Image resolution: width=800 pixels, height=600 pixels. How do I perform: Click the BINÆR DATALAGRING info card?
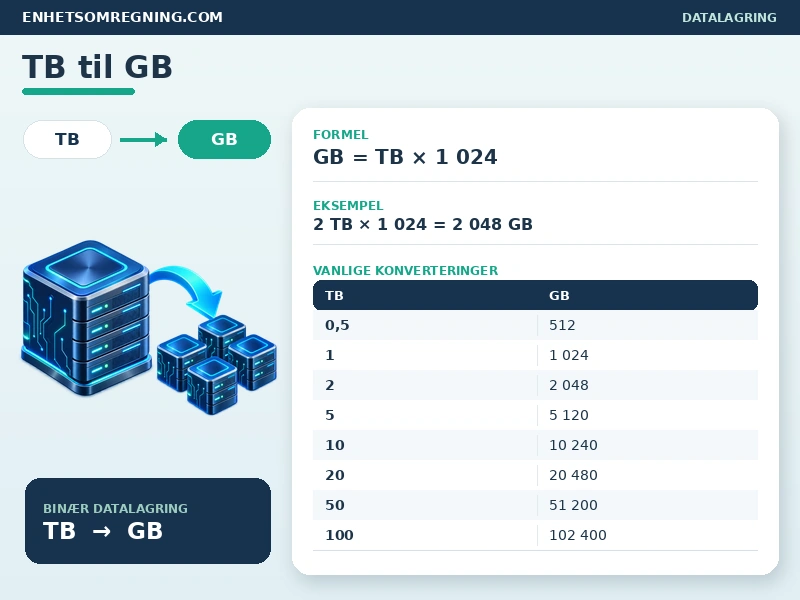148,521
